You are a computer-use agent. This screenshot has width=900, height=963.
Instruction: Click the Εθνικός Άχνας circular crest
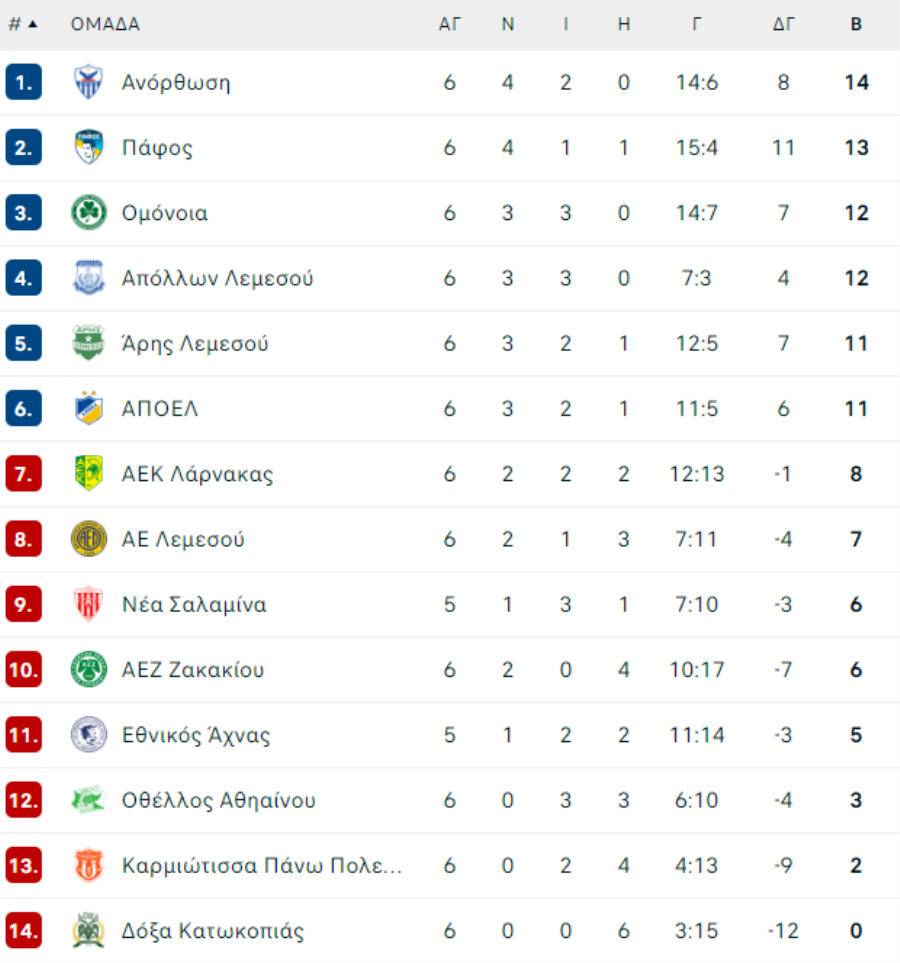tap(88, 735)
